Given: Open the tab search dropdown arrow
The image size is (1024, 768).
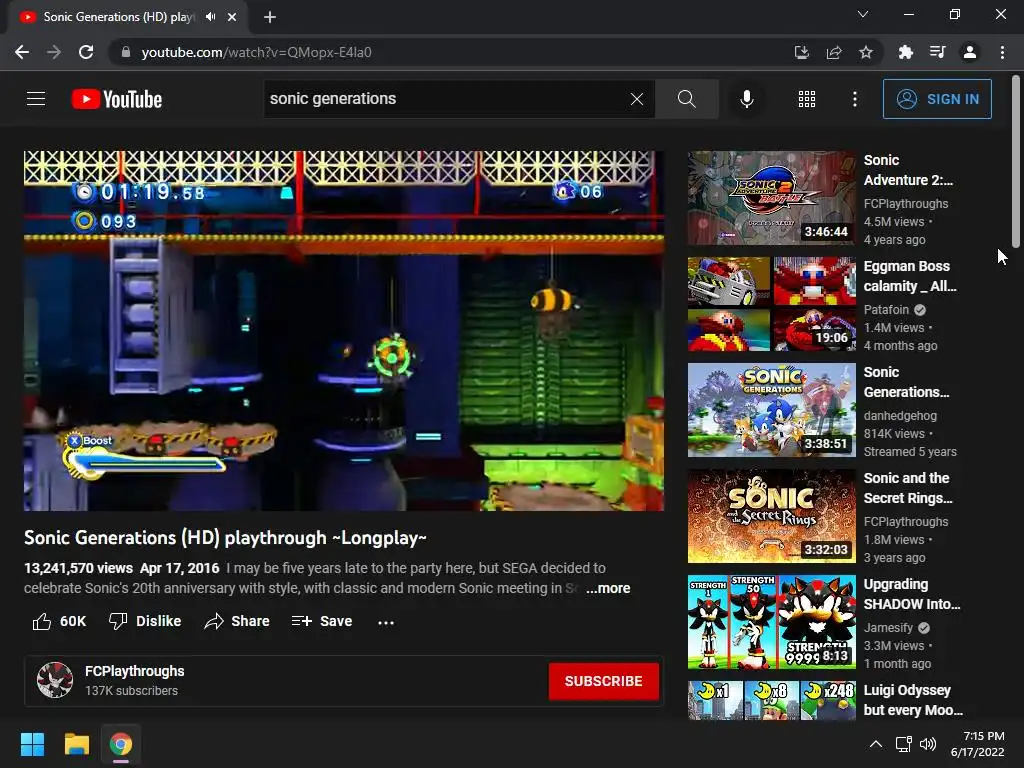Looking at the screenshot, I should pyautogui.click(x=863, y=14).
